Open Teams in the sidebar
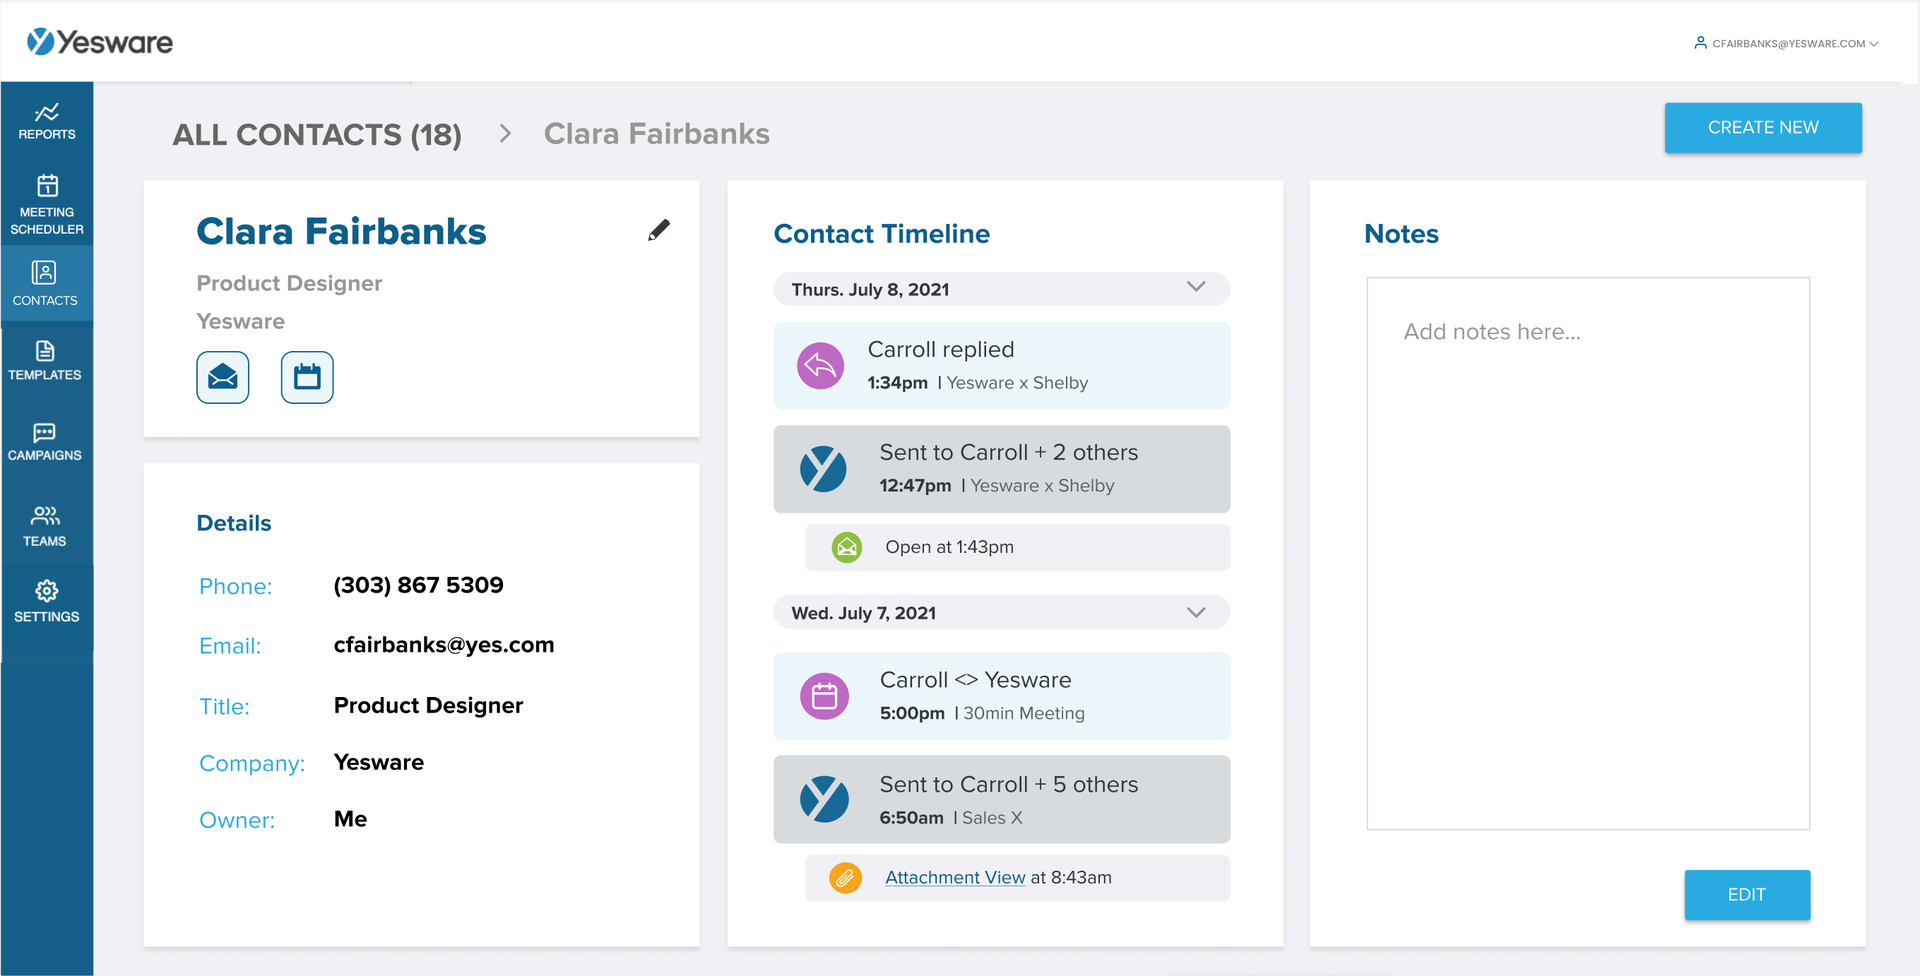Image resolution: width=1920 pixels, height=976 pixels. [47, 526]
